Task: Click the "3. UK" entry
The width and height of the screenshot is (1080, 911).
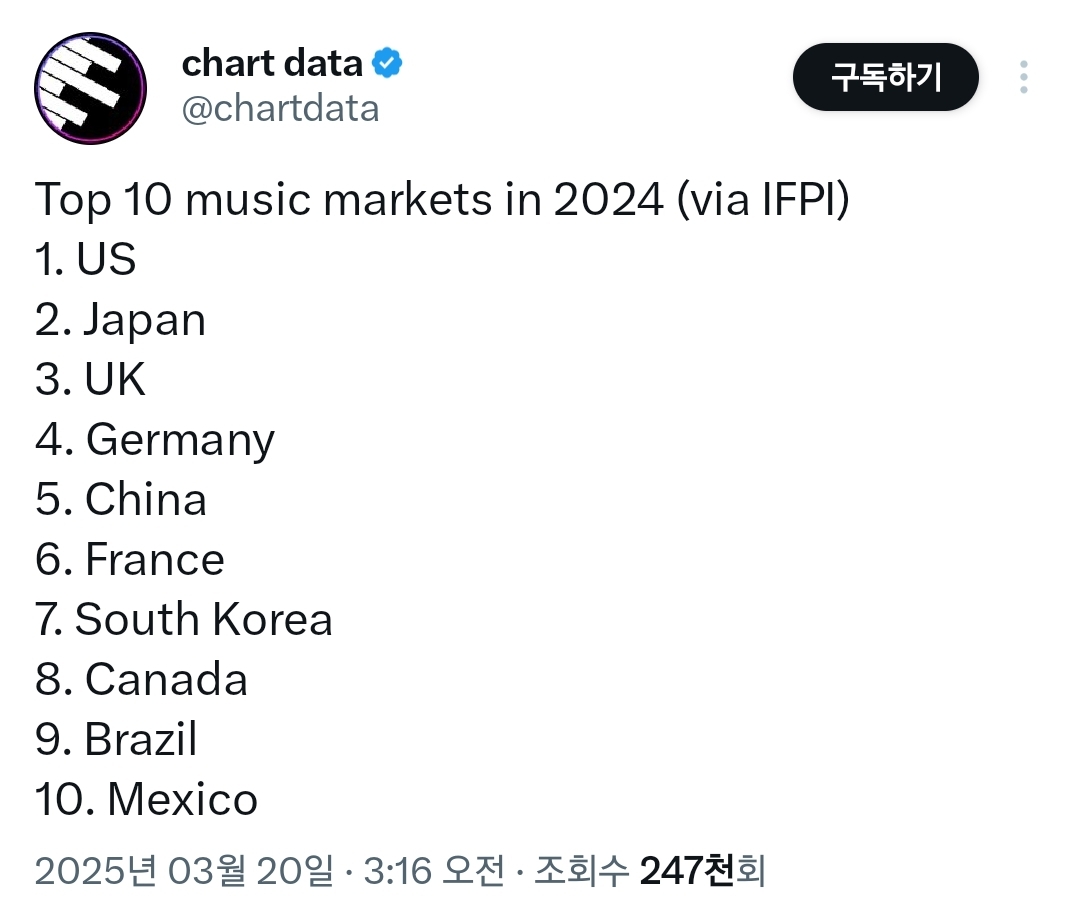Action: point(90,380)
